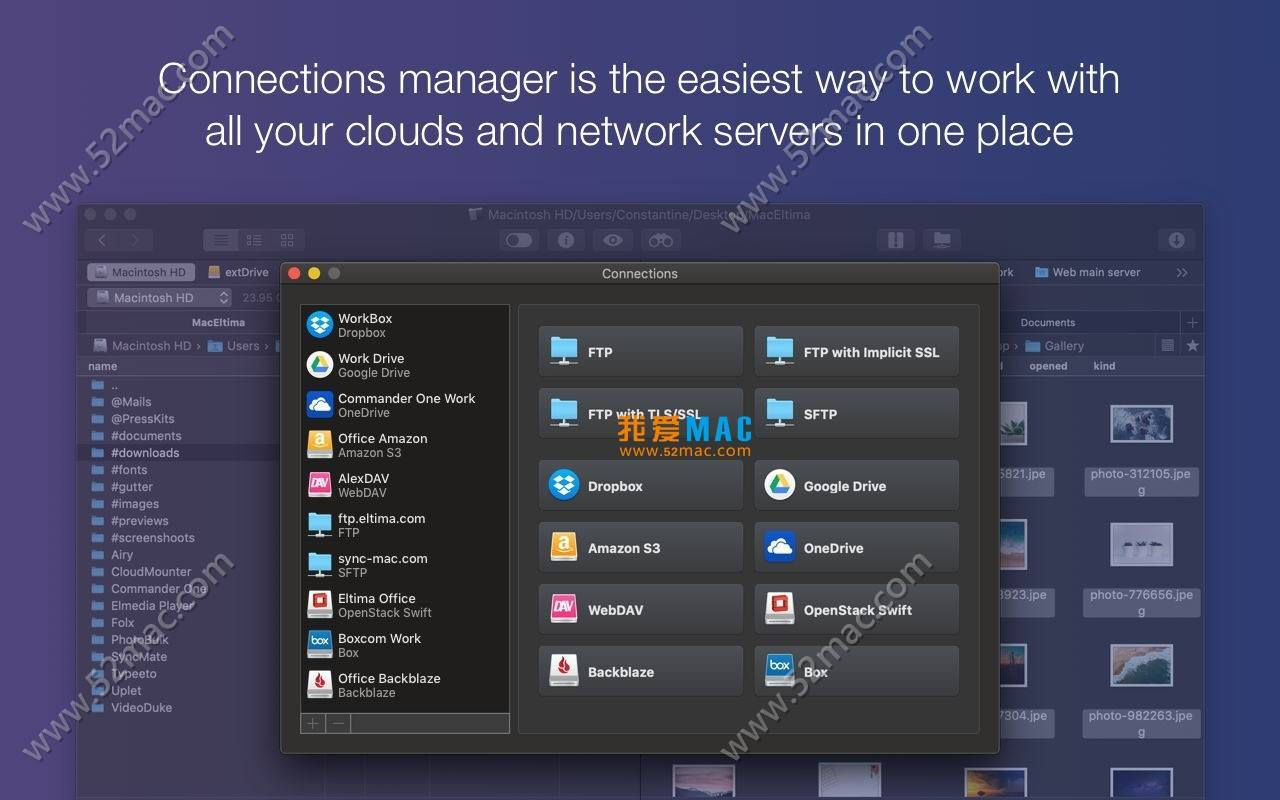Add a new Backblaze connection

[x=641, y=671]
